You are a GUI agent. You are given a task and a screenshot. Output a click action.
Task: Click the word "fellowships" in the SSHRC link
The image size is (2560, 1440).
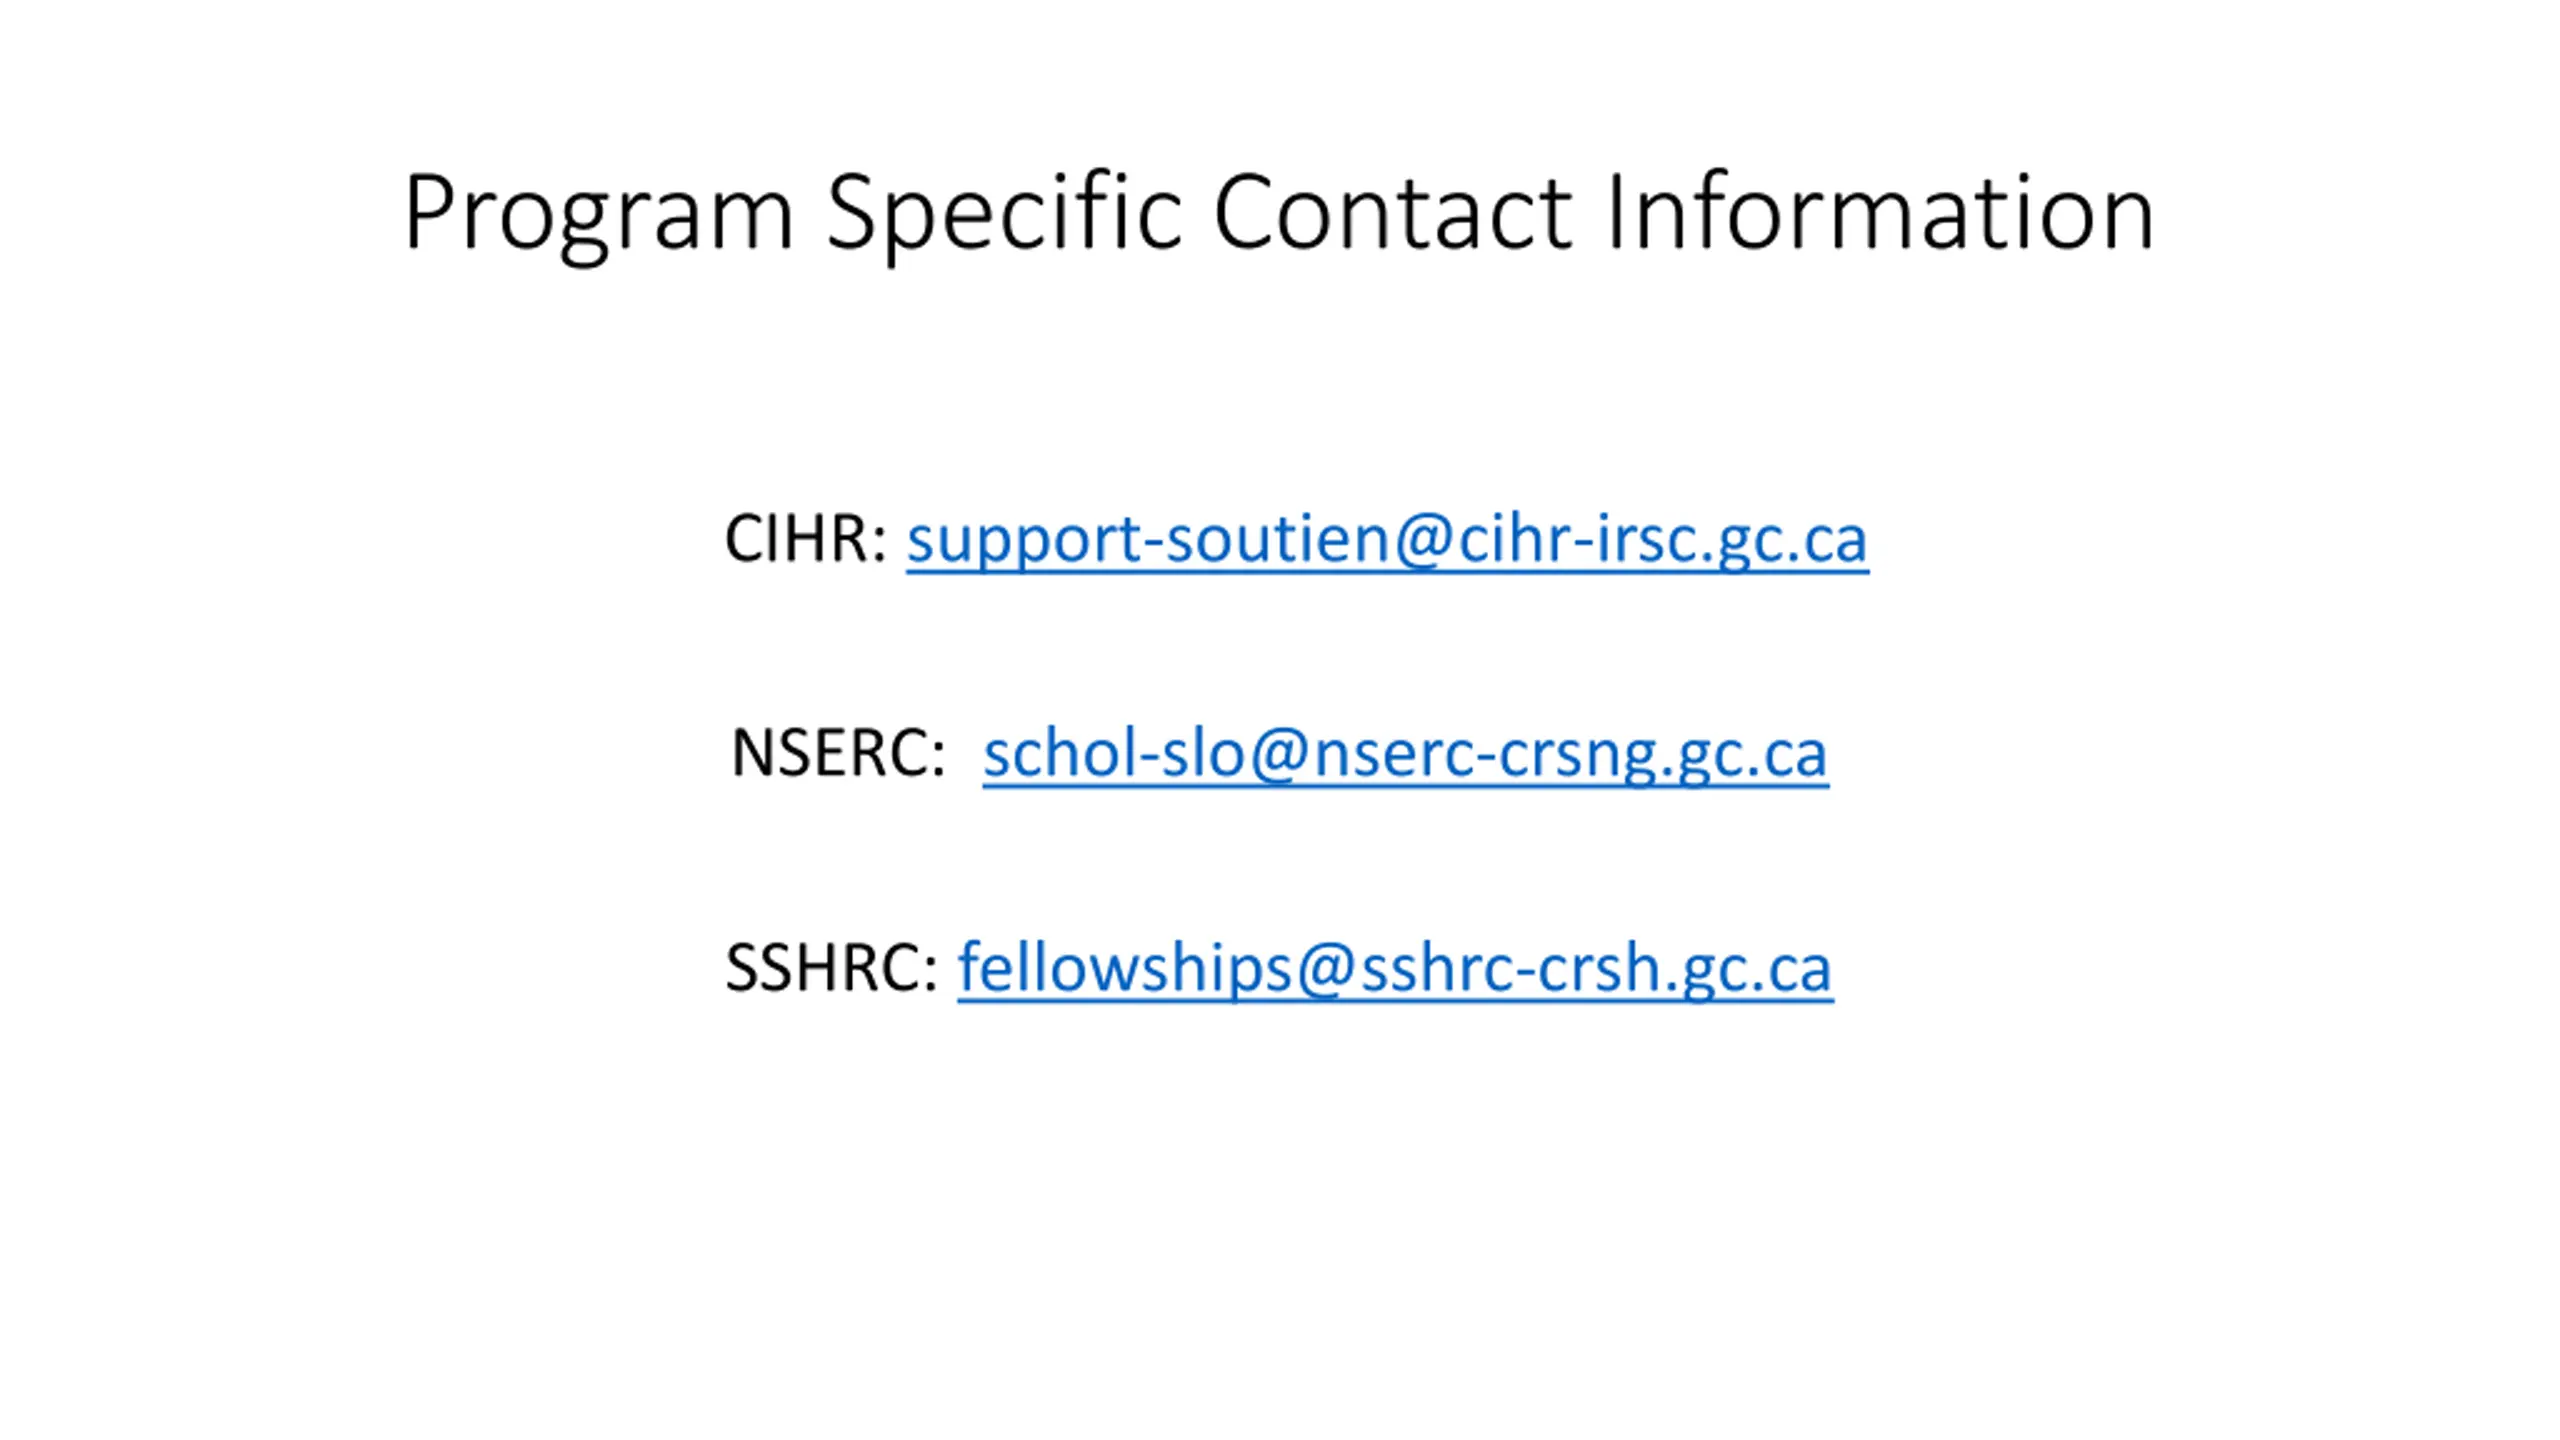click(x=1125, y=968)
